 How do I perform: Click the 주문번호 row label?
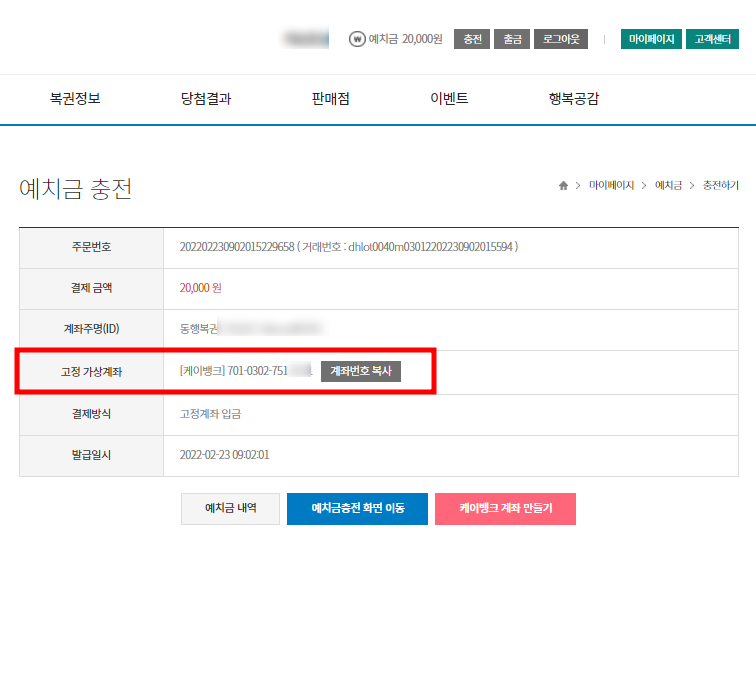point(92,247)
